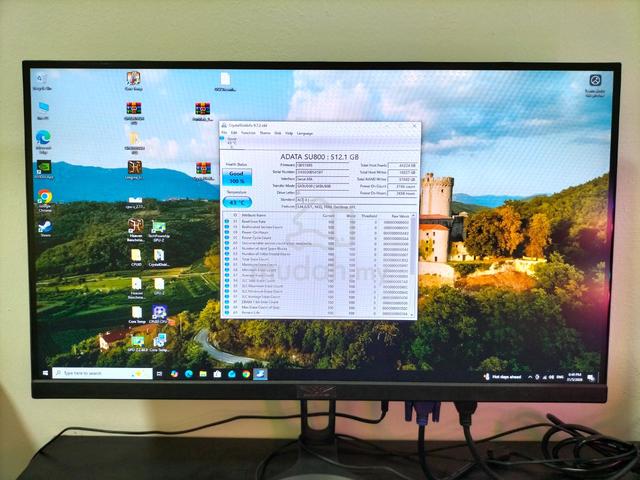This screenshot has height=480, width=640.
Task: Select the Reallocated Sectors Count row
Action: click(x=318, y=227)
